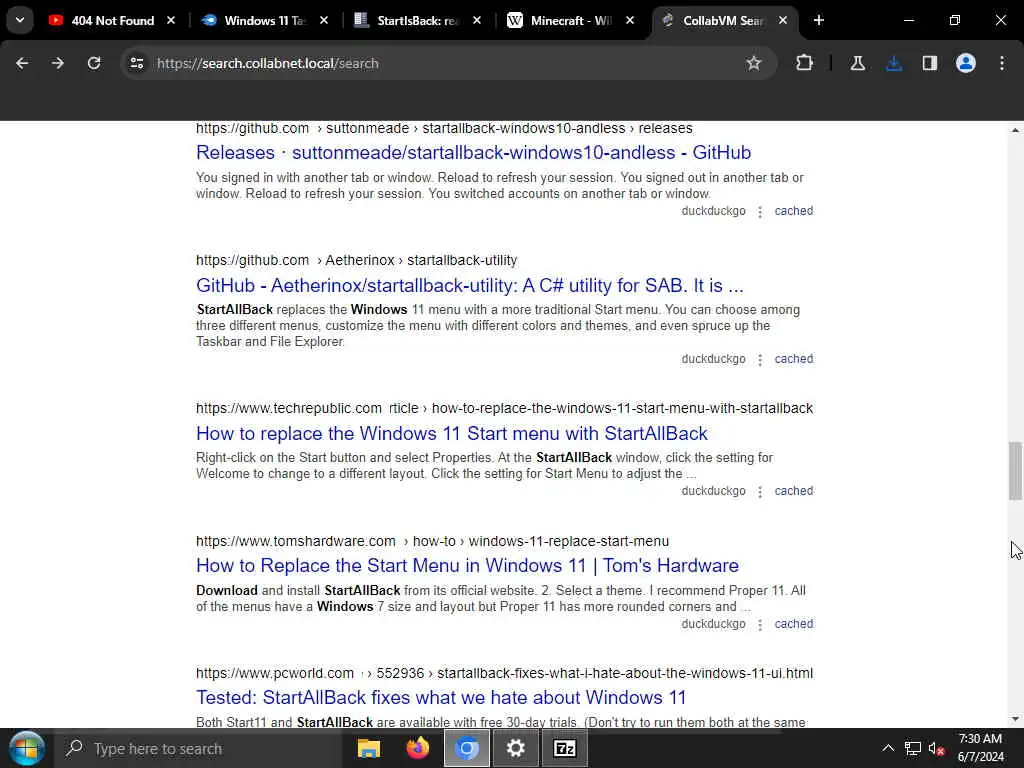Screen dimensions: 1024x768
Task: View site information icon in address bar
Action: [136, 63]
